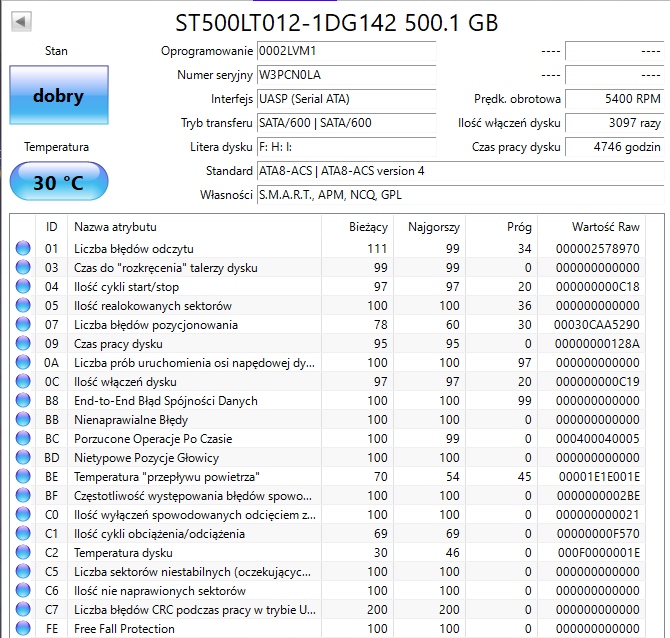Click the previous disk arrow icon
Screen dimensions: 670x638
21,21
